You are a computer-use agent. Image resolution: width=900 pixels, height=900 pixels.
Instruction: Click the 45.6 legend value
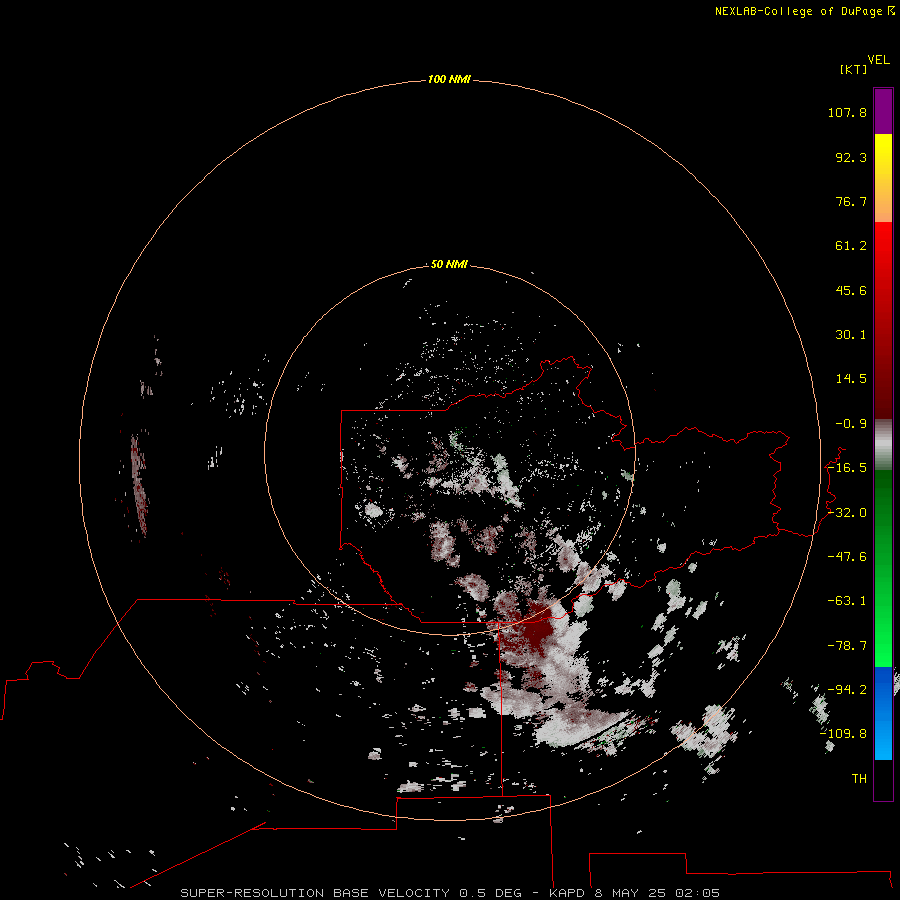851,290
